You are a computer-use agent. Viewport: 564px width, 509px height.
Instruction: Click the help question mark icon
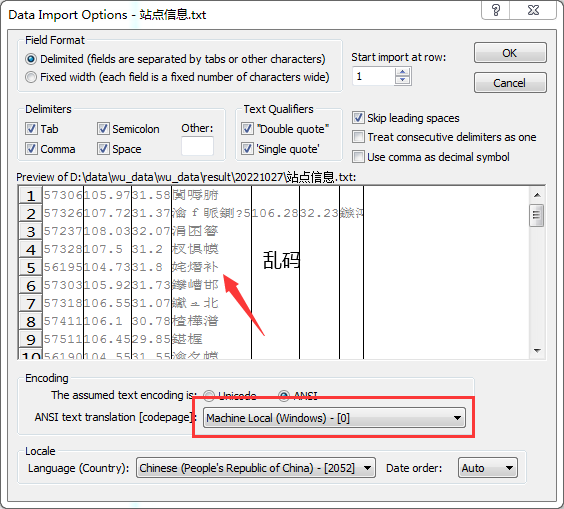(x=495, y=10)
